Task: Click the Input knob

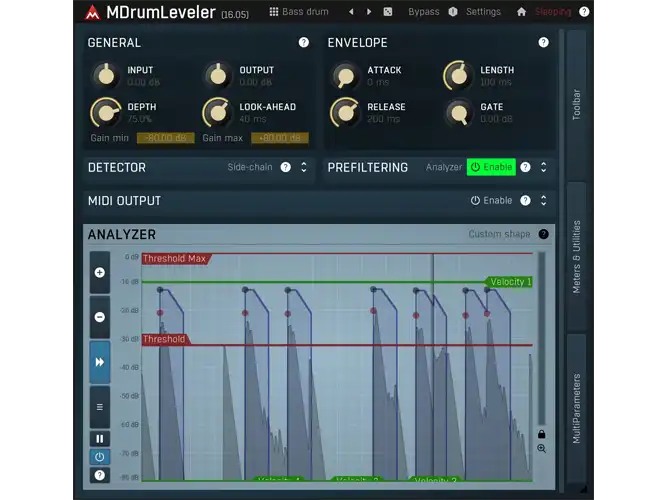Action: coord(106,76)
